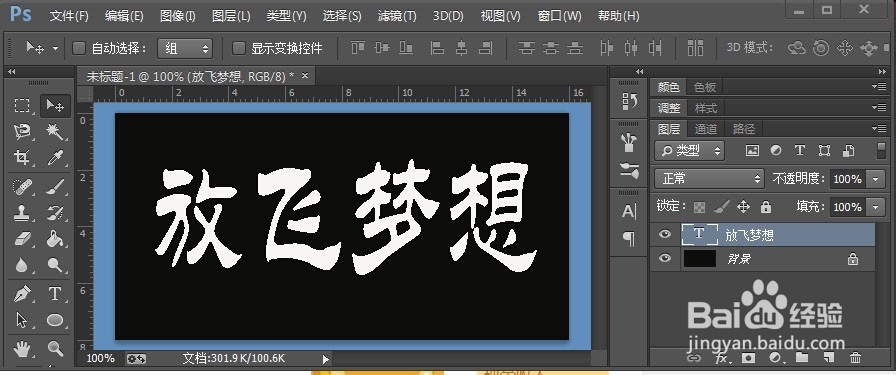Enable the 自动选择 checkbox

click(79, 49)
